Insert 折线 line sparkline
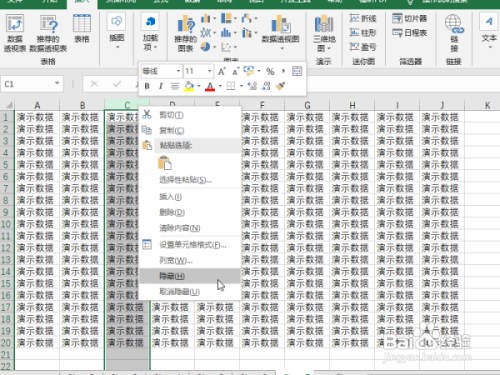The image size is (500, 375). pos(363,18)
